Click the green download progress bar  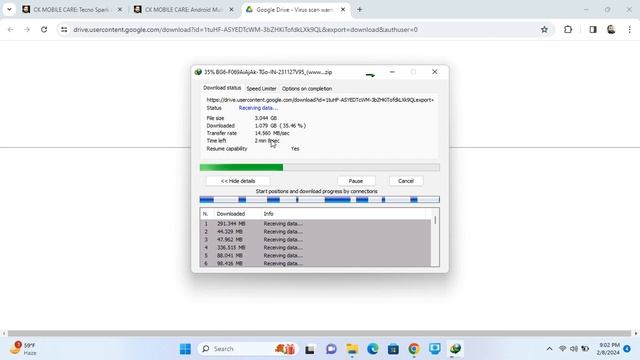pos(320,167)
